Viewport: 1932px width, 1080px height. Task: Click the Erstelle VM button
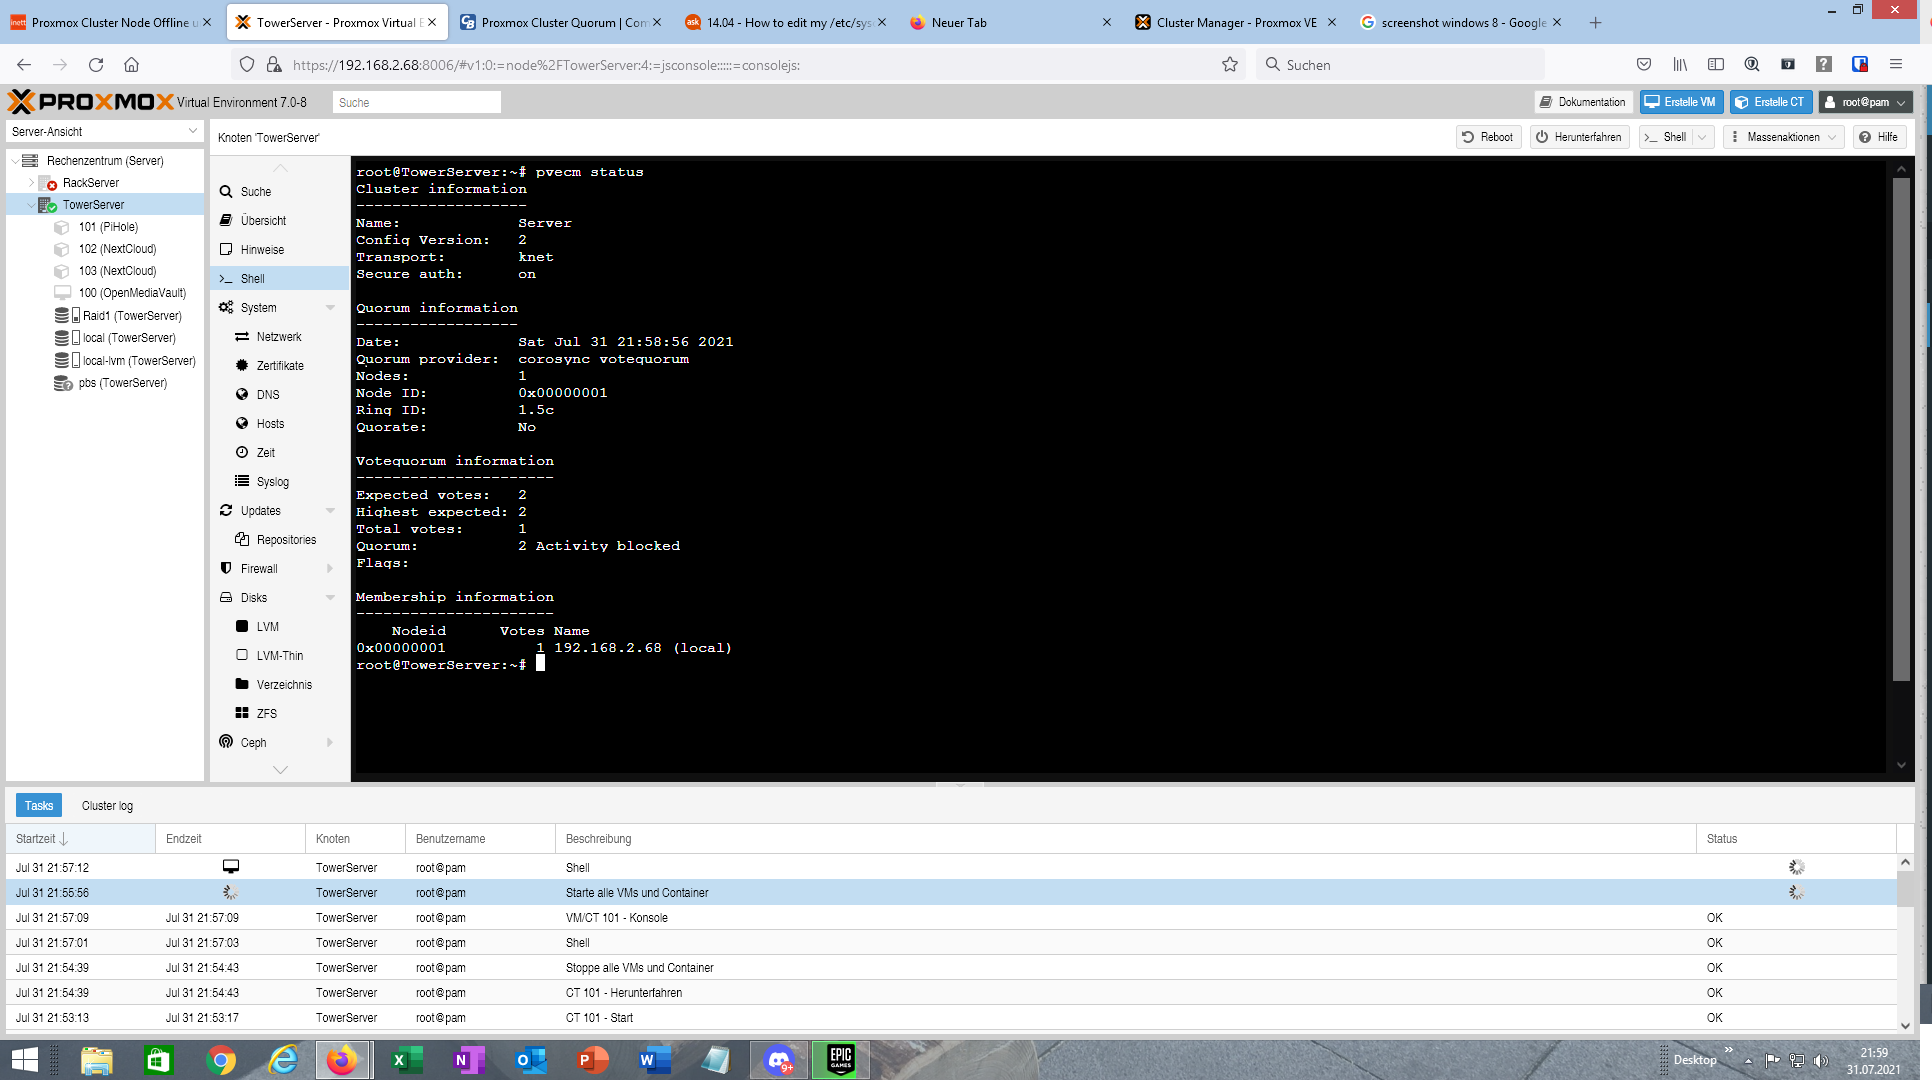point(1681,102)
